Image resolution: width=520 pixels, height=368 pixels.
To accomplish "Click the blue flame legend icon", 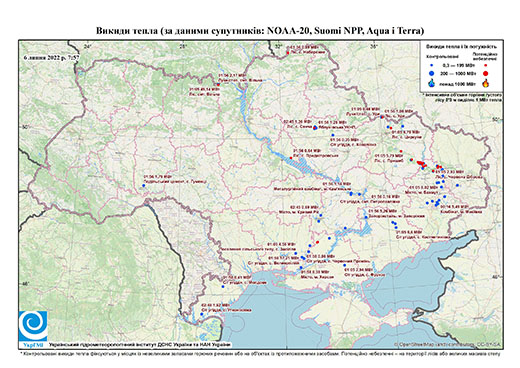I will [x=432, y=83].
